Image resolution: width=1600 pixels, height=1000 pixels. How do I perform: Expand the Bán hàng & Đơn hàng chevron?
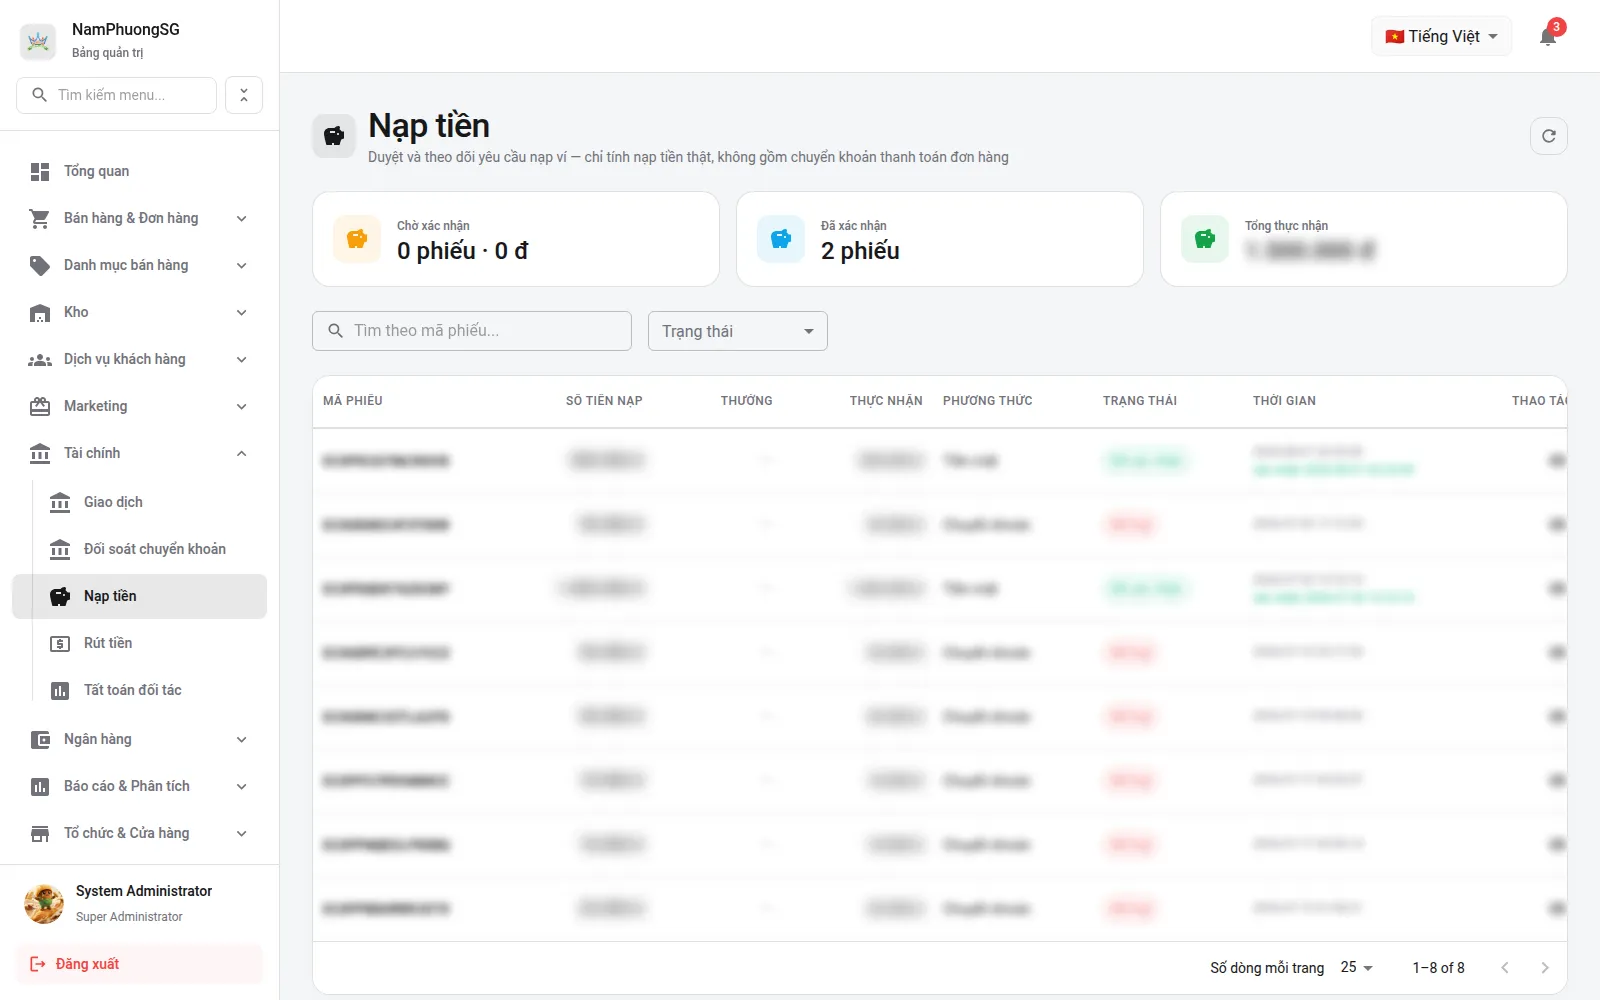coord(242,218)
